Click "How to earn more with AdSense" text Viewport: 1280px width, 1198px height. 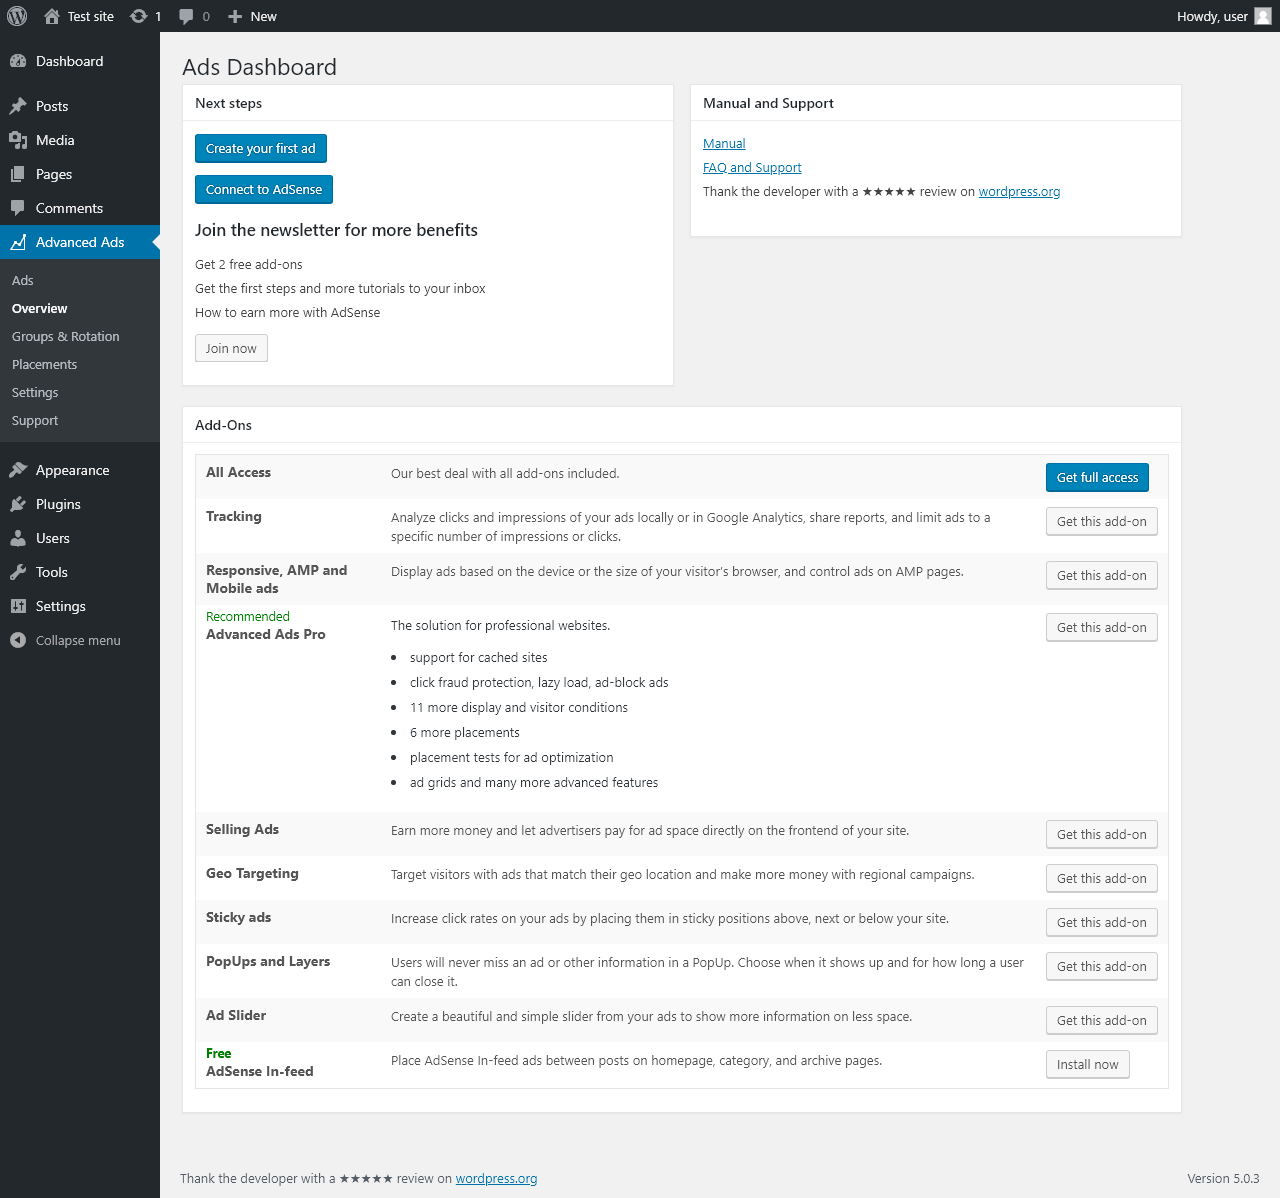[x=288, y=313]
